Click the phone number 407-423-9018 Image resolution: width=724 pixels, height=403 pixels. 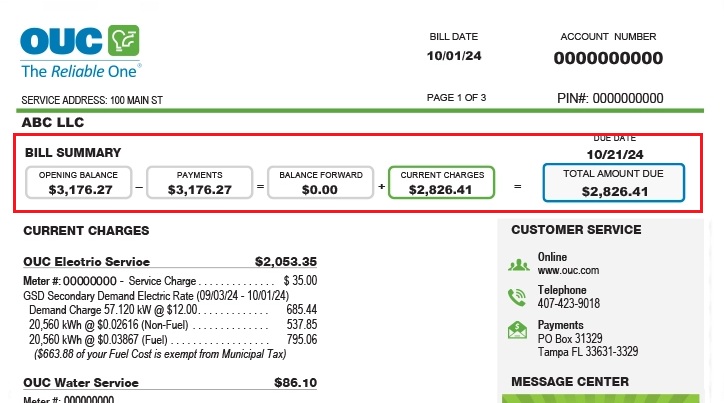(568, 304)
